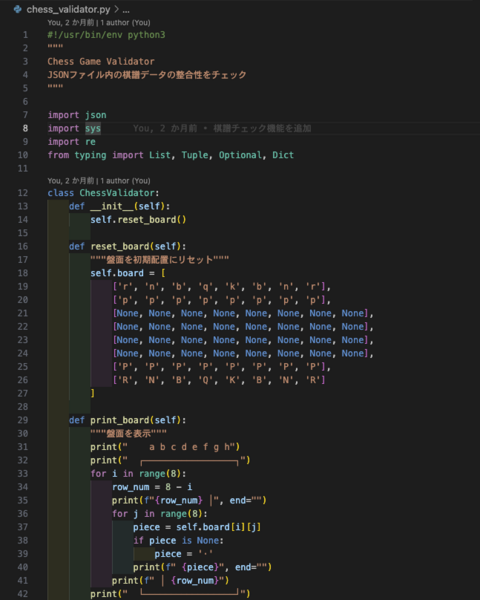Click the shebang '#!/usr/bin/env python3' line
Viewport: 480px width, 600px height.
106,35
